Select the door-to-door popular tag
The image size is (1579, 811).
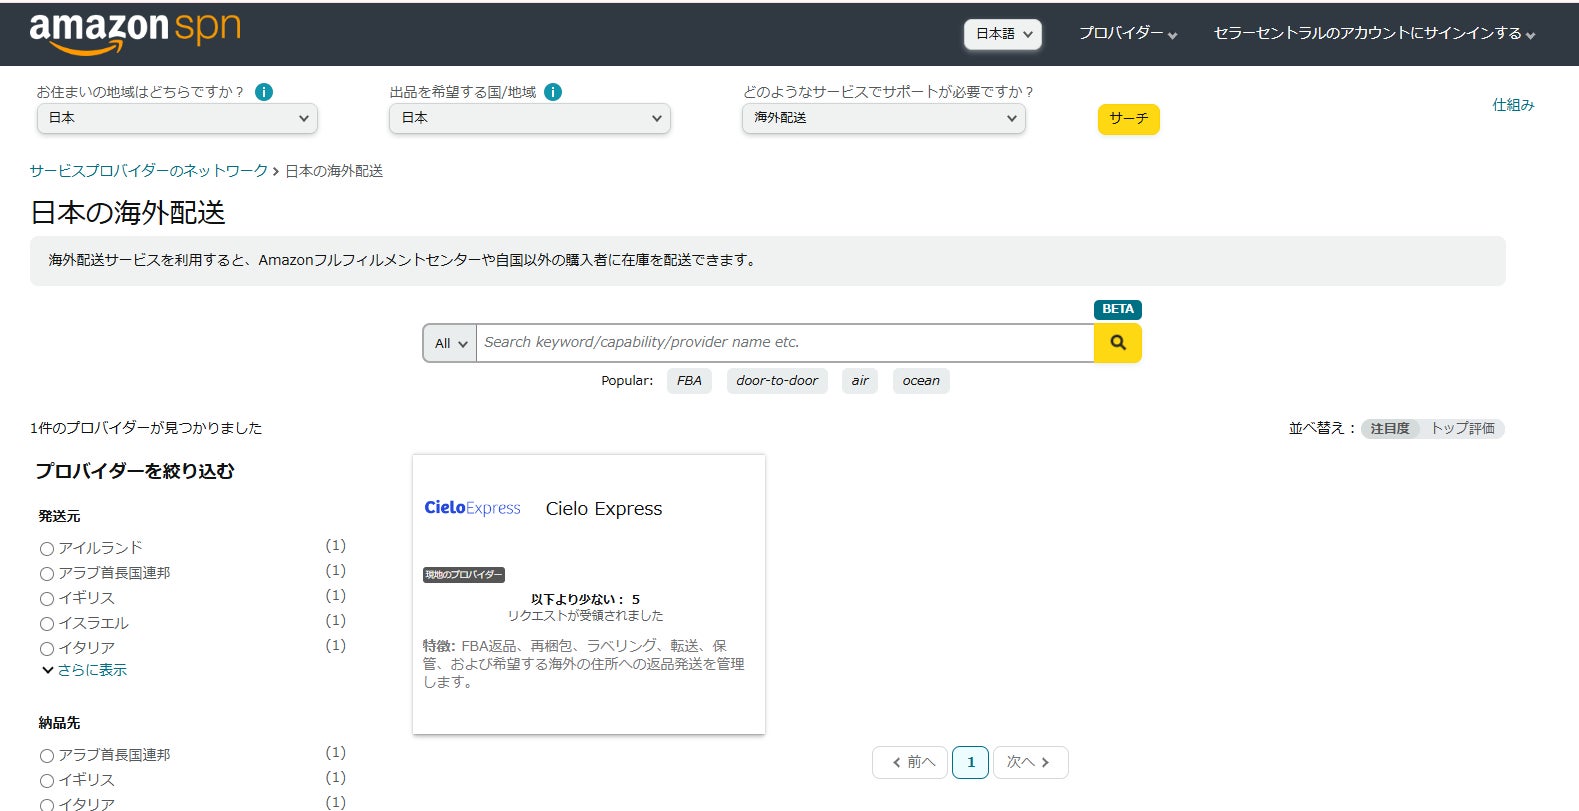(x=777, y=381)
